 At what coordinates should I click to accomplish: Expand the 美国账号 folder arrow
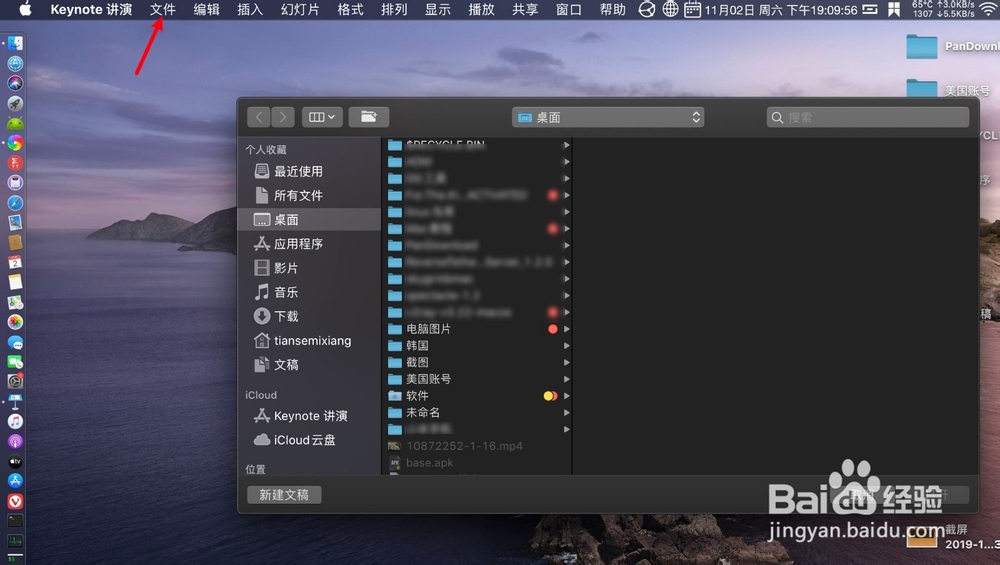566,379
